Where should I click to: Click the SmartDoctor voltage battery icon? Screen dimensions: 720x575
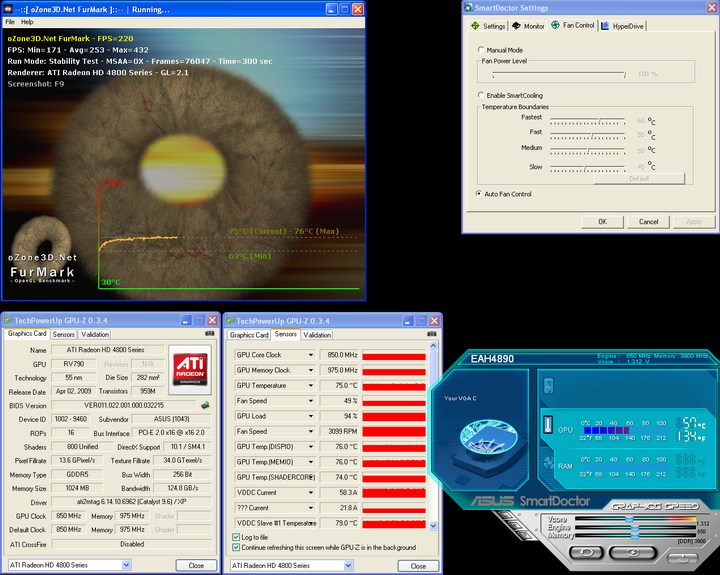point(549,386)
